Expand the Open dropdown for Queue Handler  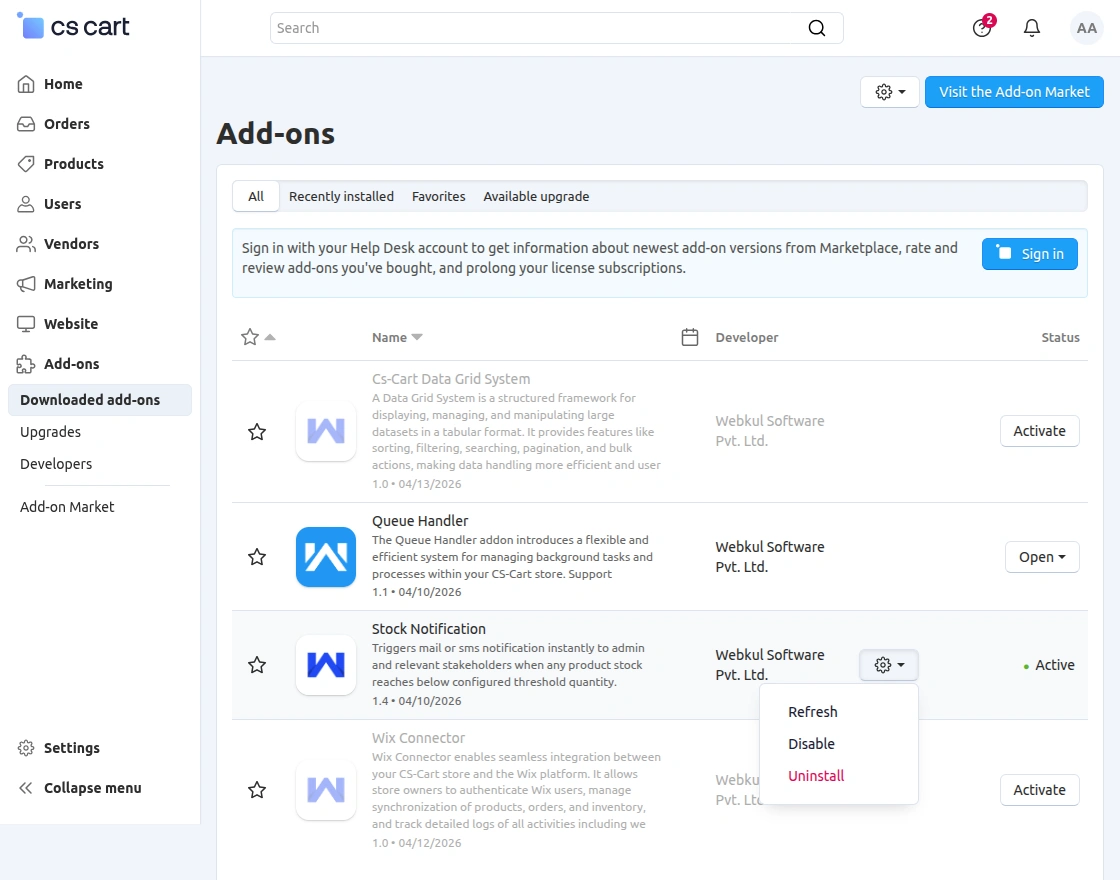(1042, 557)
